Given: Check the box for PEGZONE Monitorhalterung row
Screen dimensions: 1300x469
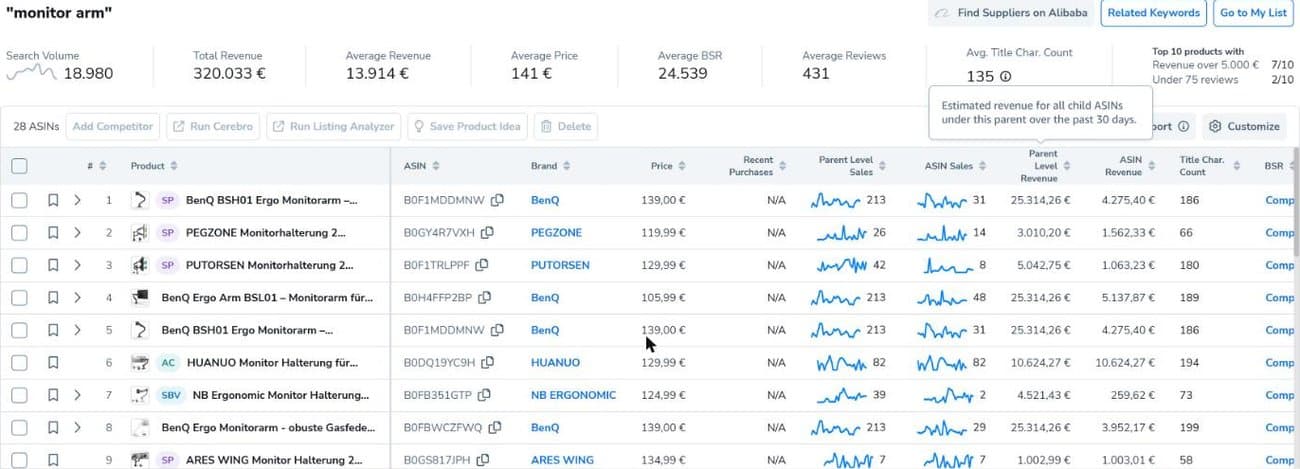Looking at the screenshot, I should click(19, 233).
